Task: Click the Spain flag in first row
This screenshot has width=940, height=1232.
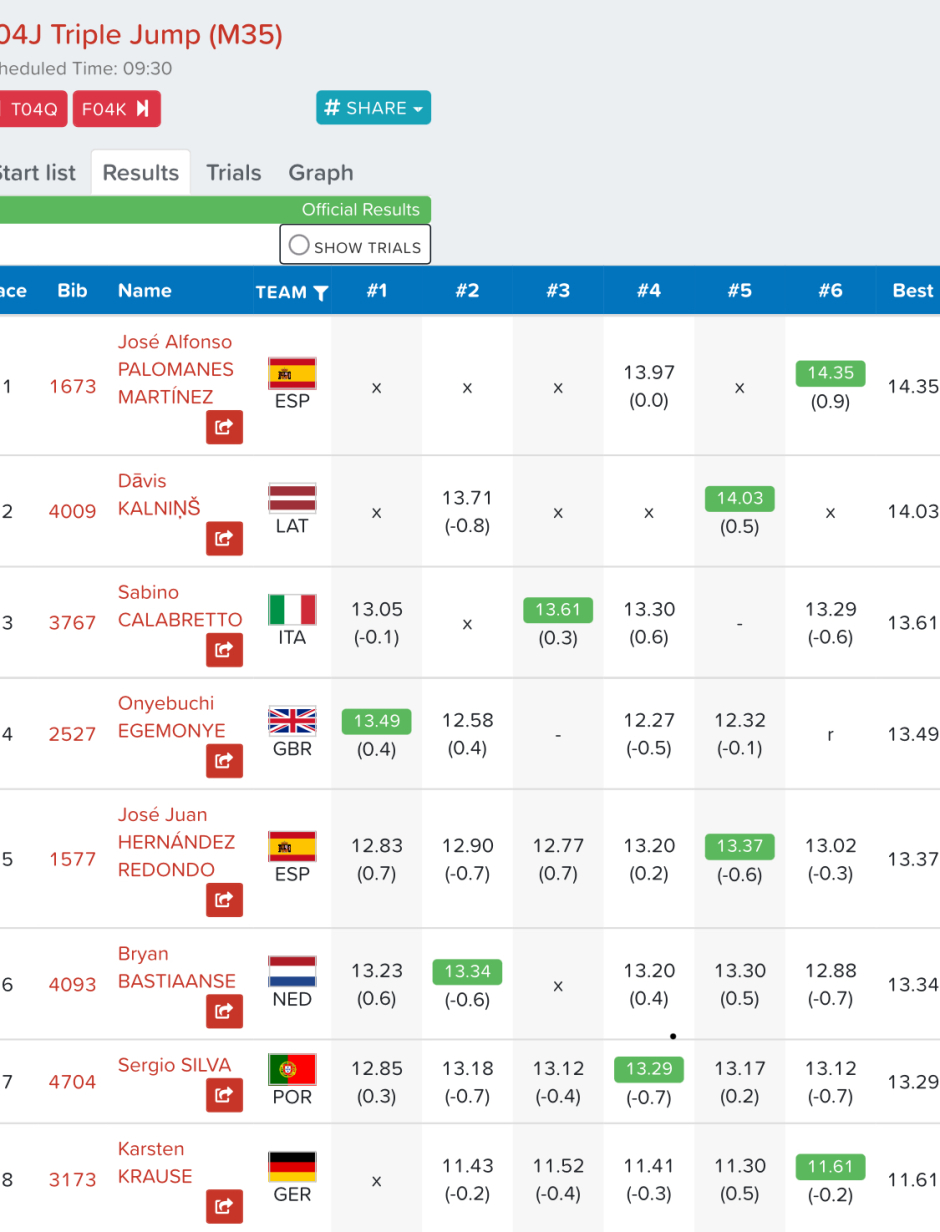Action: click(x=292, y=373)
